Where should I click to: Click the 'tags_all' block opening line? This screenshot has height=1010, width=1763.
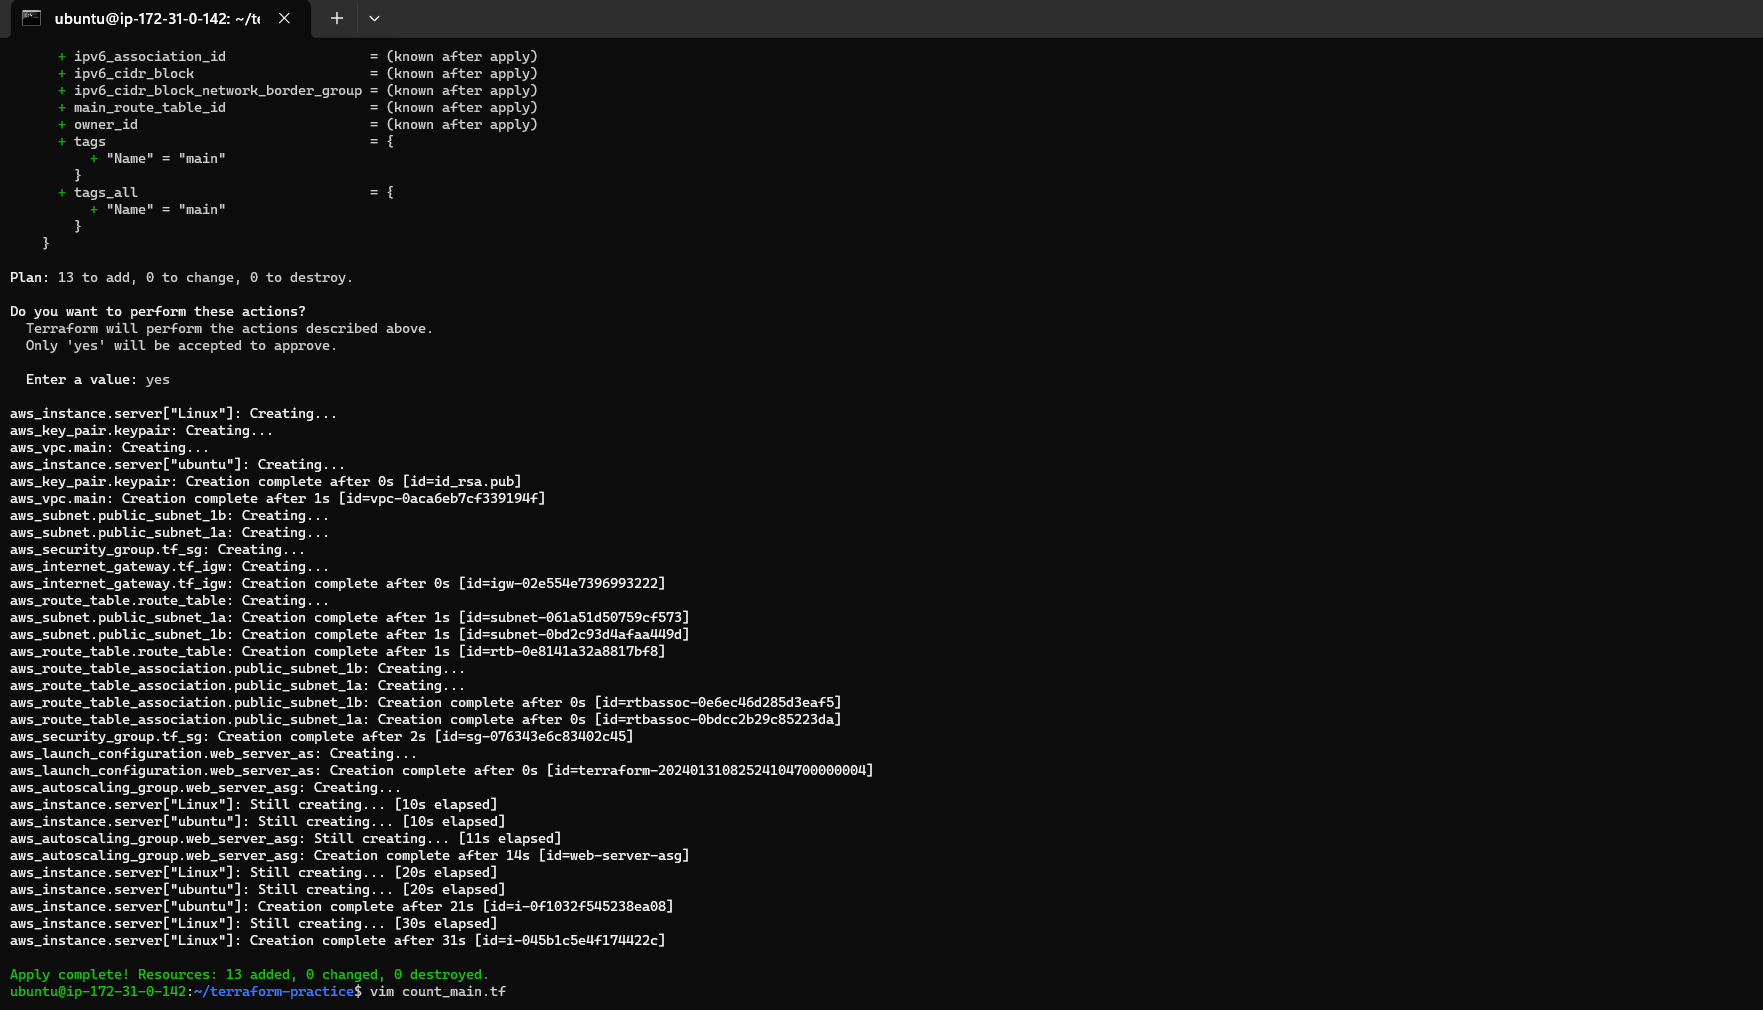click(225, 192)
